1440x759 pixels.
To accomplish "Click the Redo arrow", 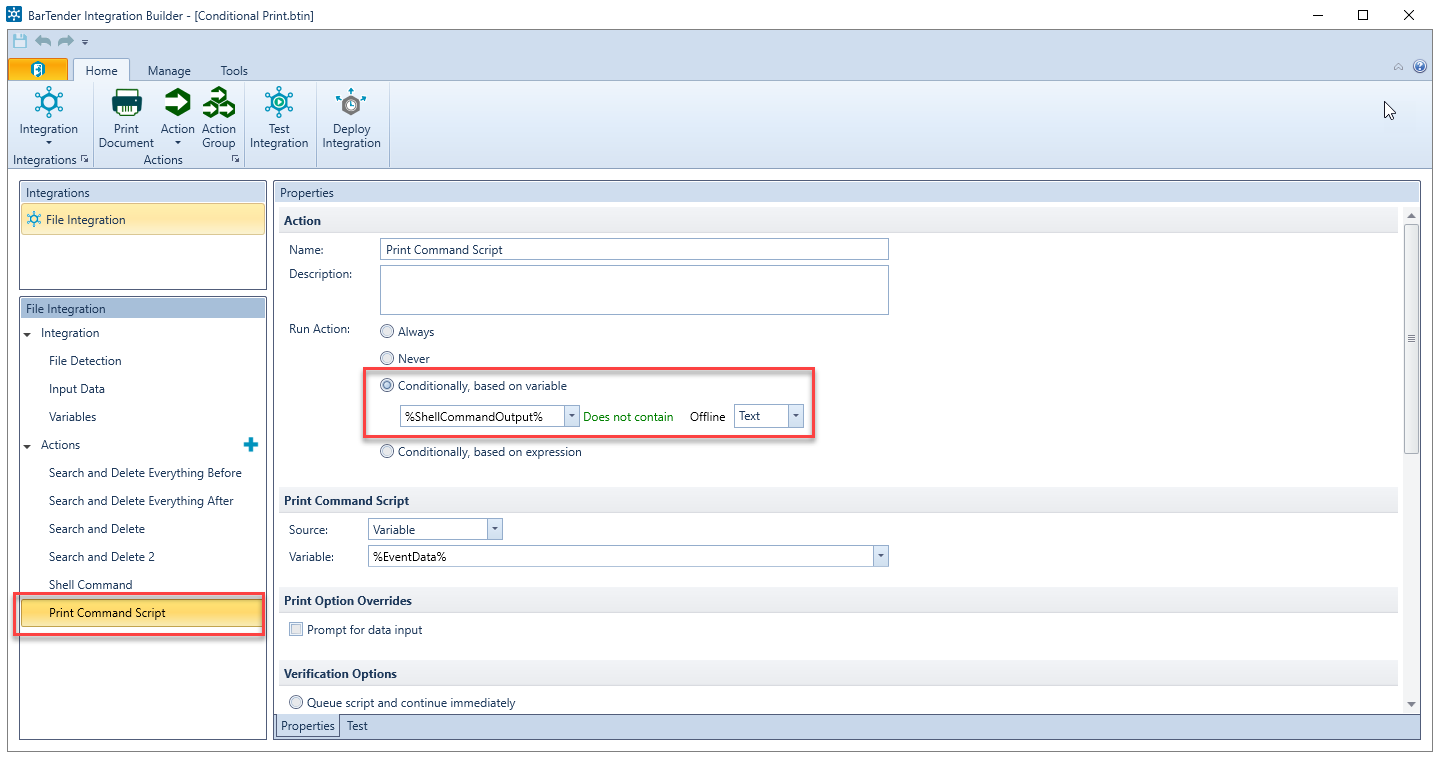I will [x=65, y=41].
